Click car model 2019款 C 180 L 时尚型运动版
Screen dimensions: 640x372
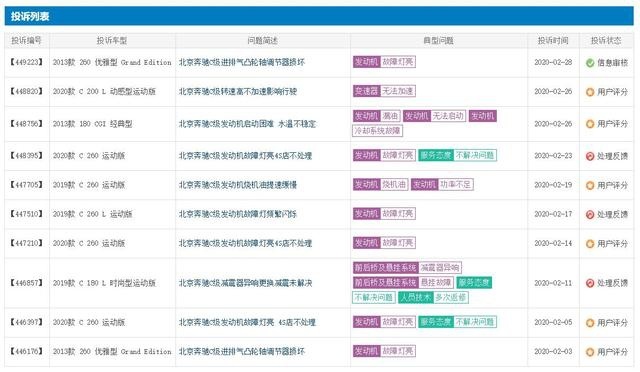coord(104,283)
